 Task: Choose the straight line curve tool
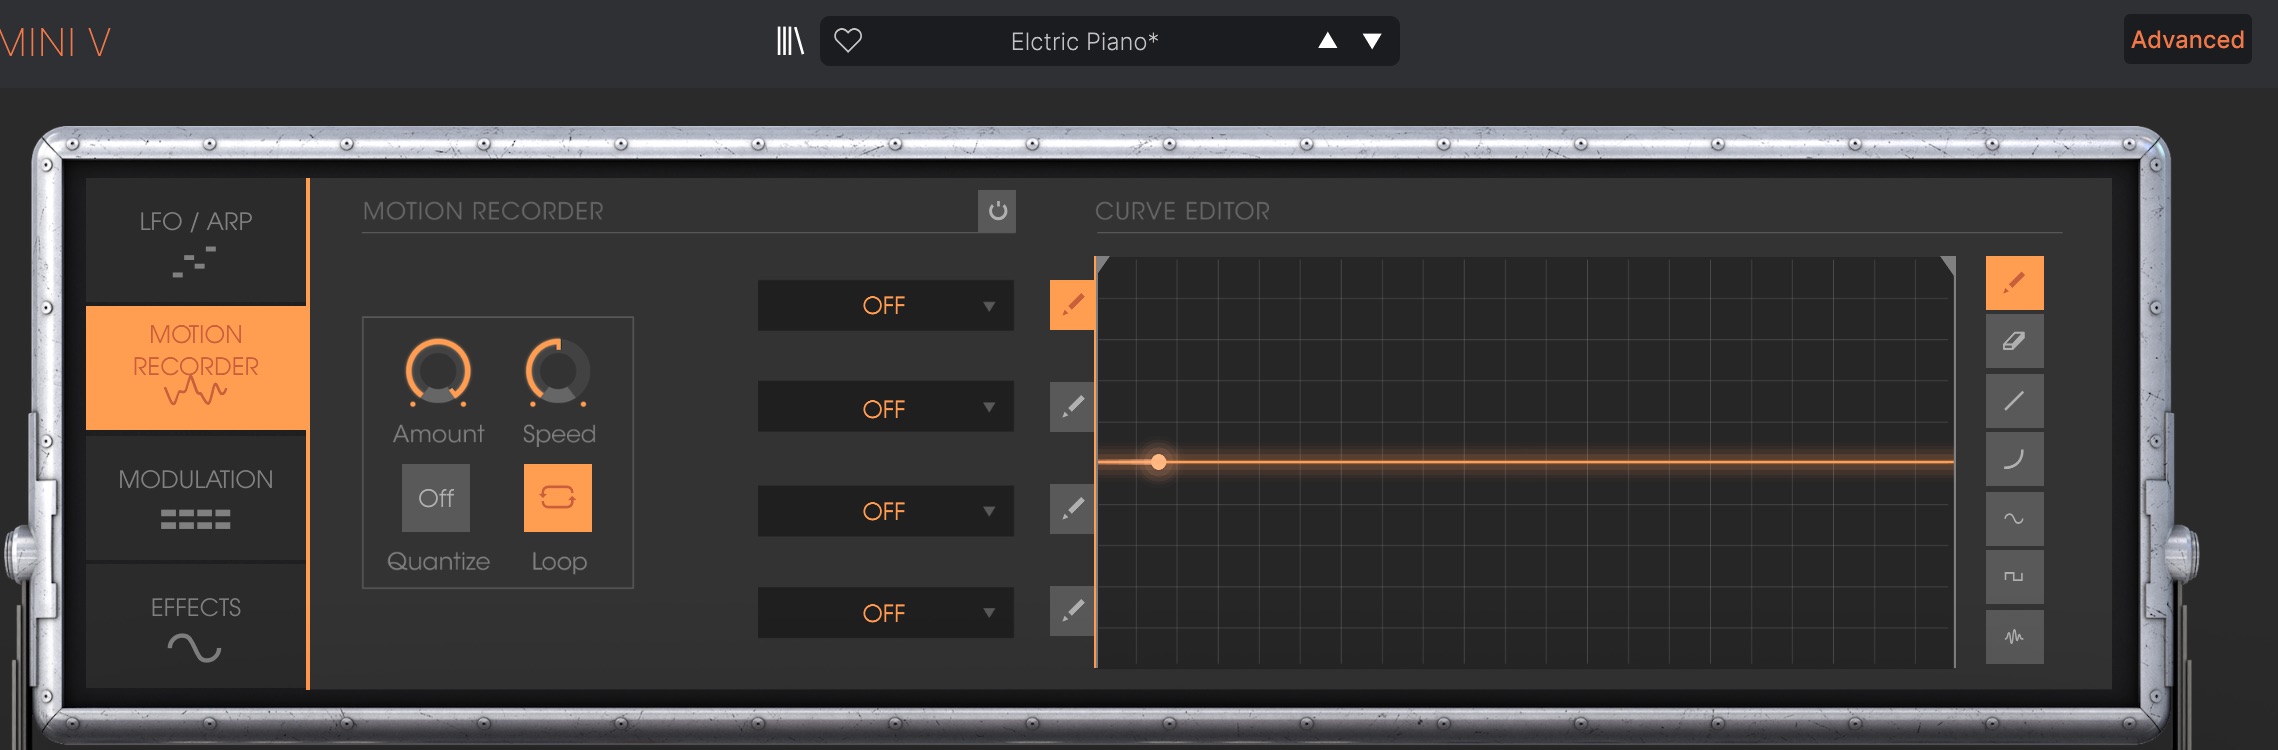pos(2014,401)
